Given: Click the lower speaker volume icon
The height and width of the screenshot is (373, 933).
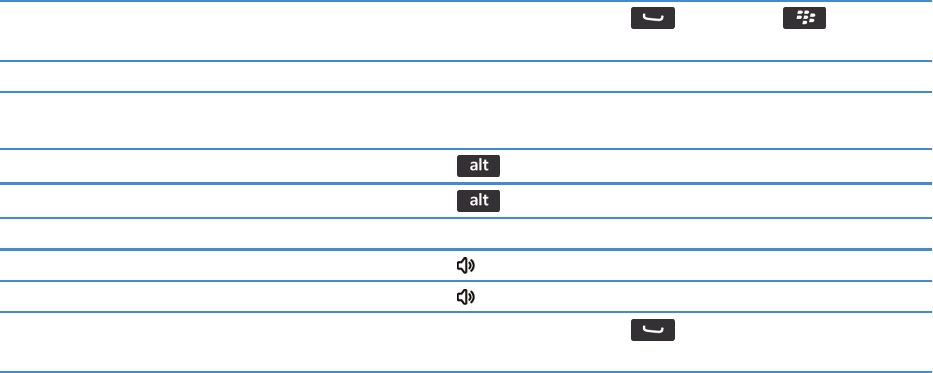Looking at the screenshot, I should click(465, 296).
